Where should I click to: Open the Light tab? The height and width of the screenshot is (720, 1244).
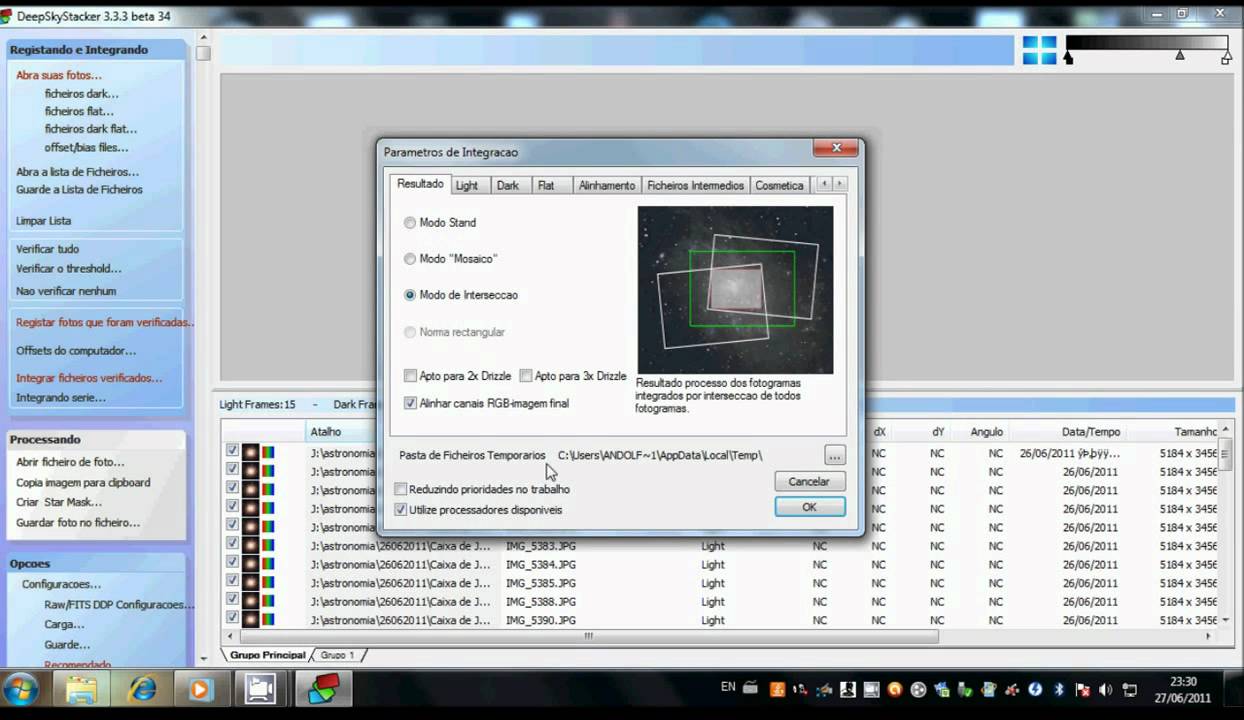point(467,185)
